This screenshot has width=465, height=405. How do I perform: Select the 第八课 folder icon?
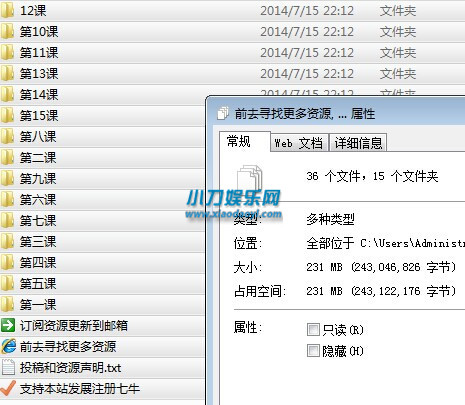tap(7, 137)
